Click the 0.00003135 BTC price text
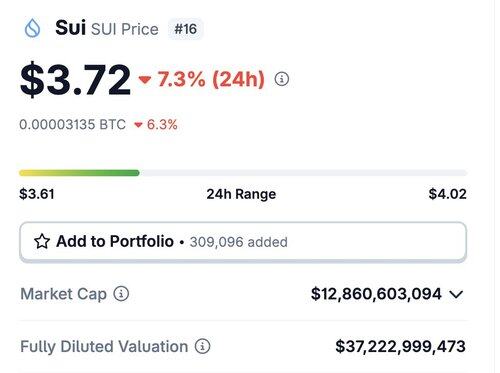 (x=72, y=125)
